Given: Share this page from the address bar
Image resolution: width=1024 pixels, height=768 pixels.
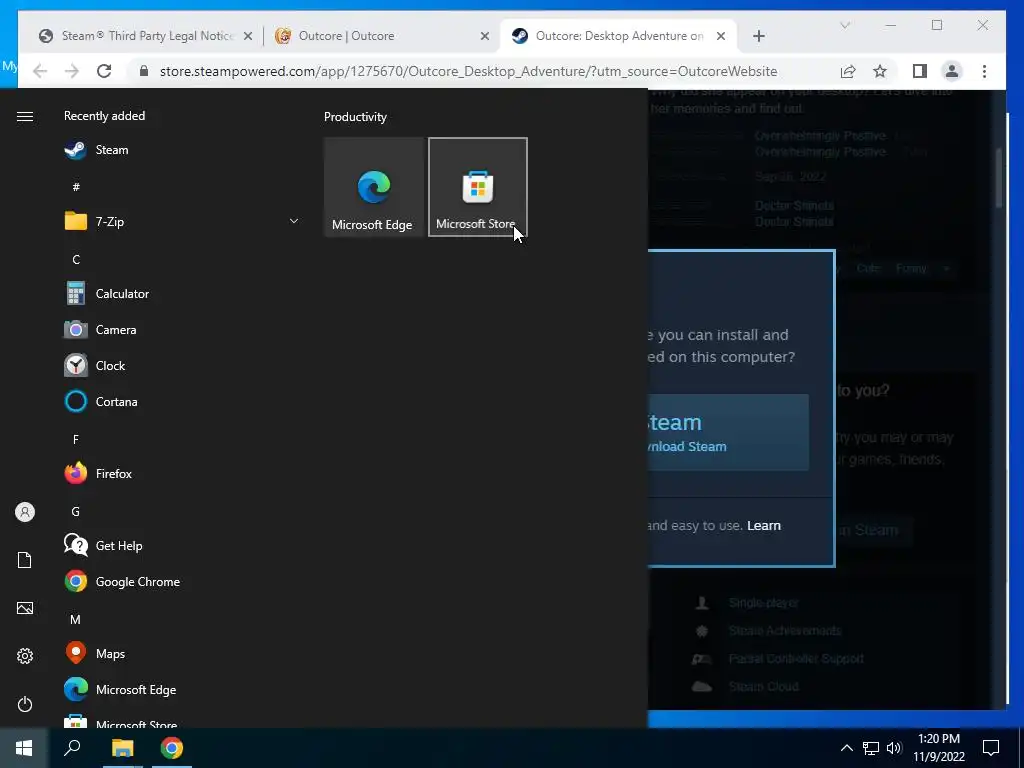Looking at the screenshot, I should pyautogui.click(x=848, y=71).
